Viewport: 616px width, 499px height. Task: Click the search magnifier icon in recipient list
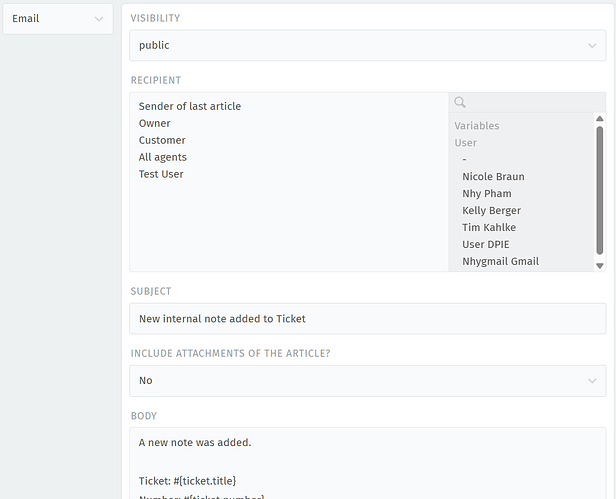point(460,102)
